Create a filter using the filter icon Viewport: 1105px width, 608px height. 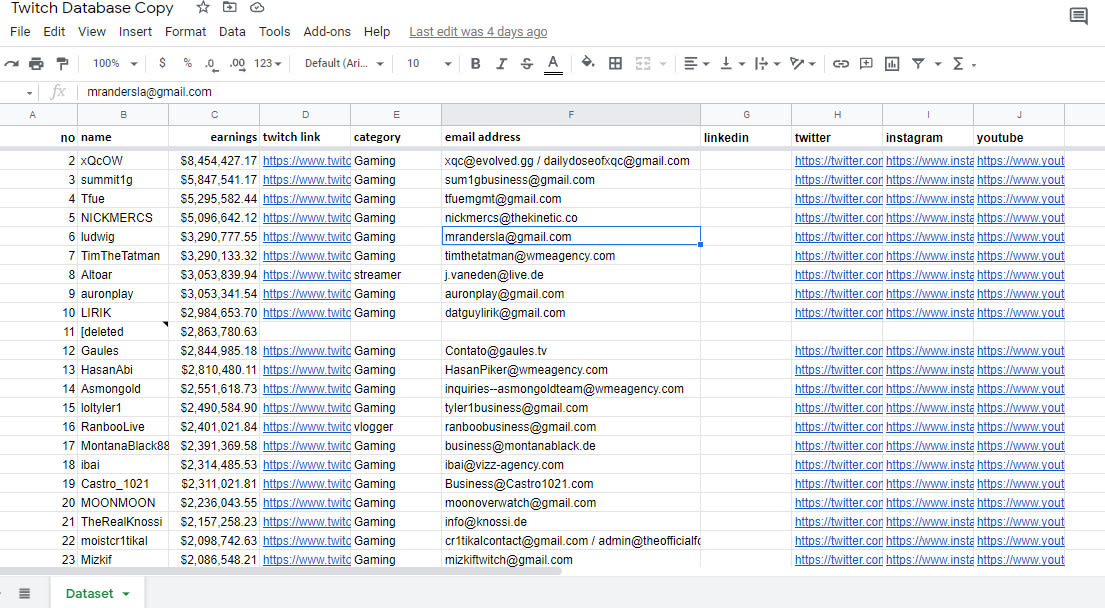click(919, 63)
